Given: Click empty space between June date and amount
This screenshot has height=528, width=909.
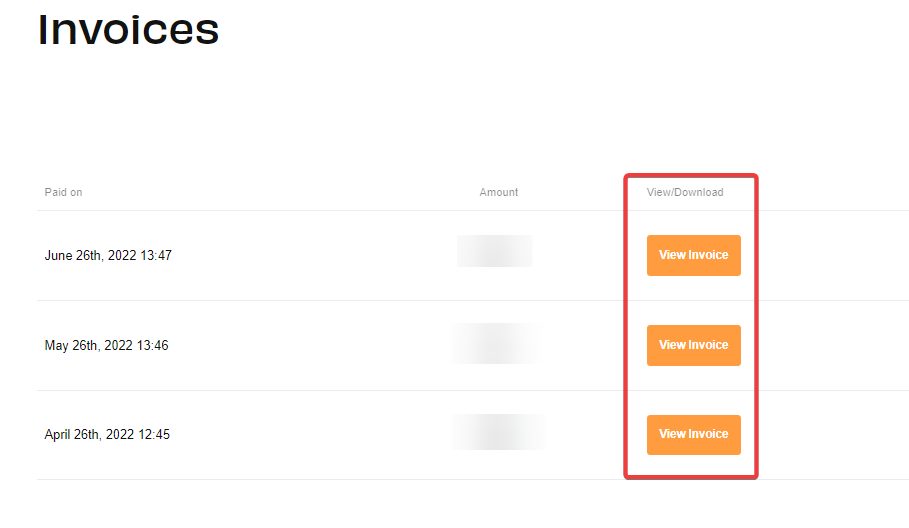Looking at the screenshot, I should [310, 256].
